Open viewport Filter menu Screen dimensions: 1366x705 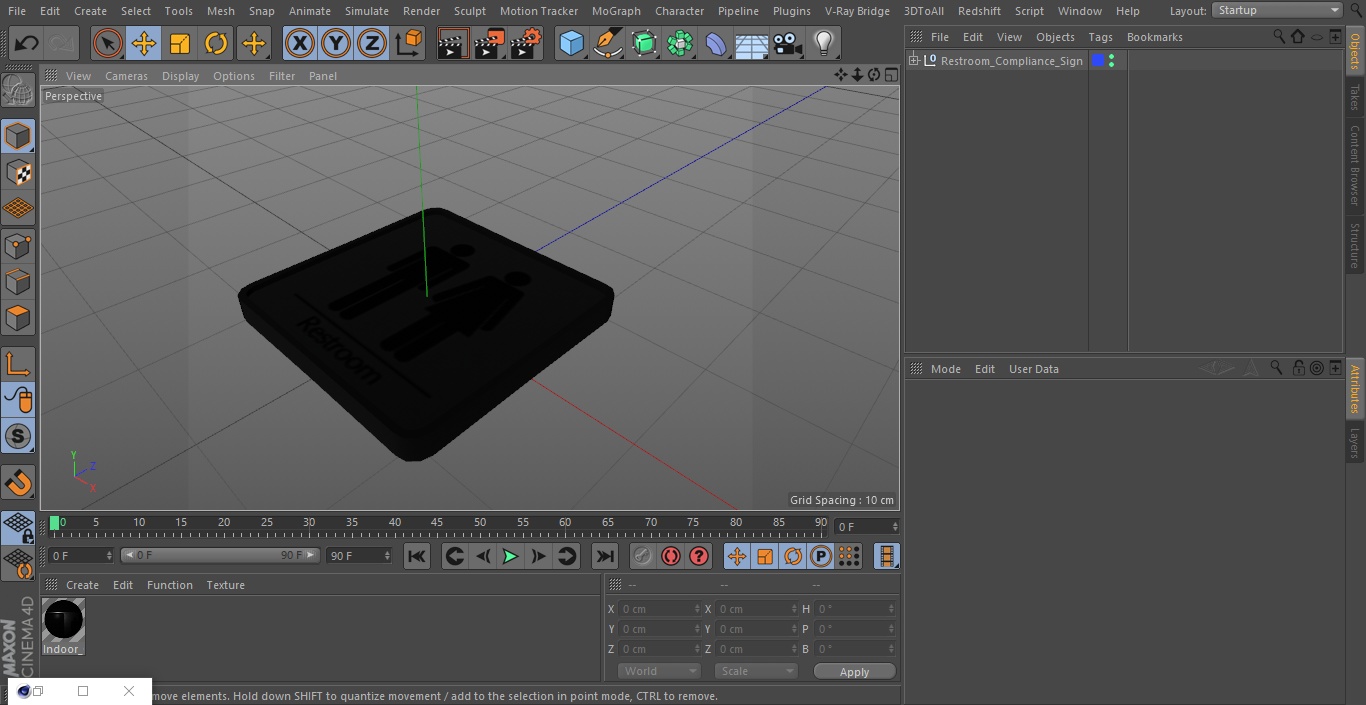click(x=282, y=76)
